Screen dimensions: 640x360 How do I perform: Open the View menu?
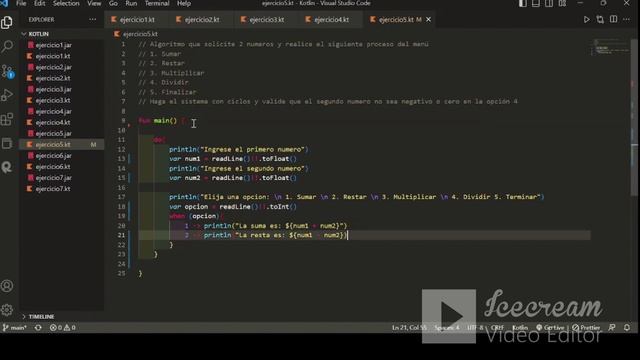tap(94, 3)
